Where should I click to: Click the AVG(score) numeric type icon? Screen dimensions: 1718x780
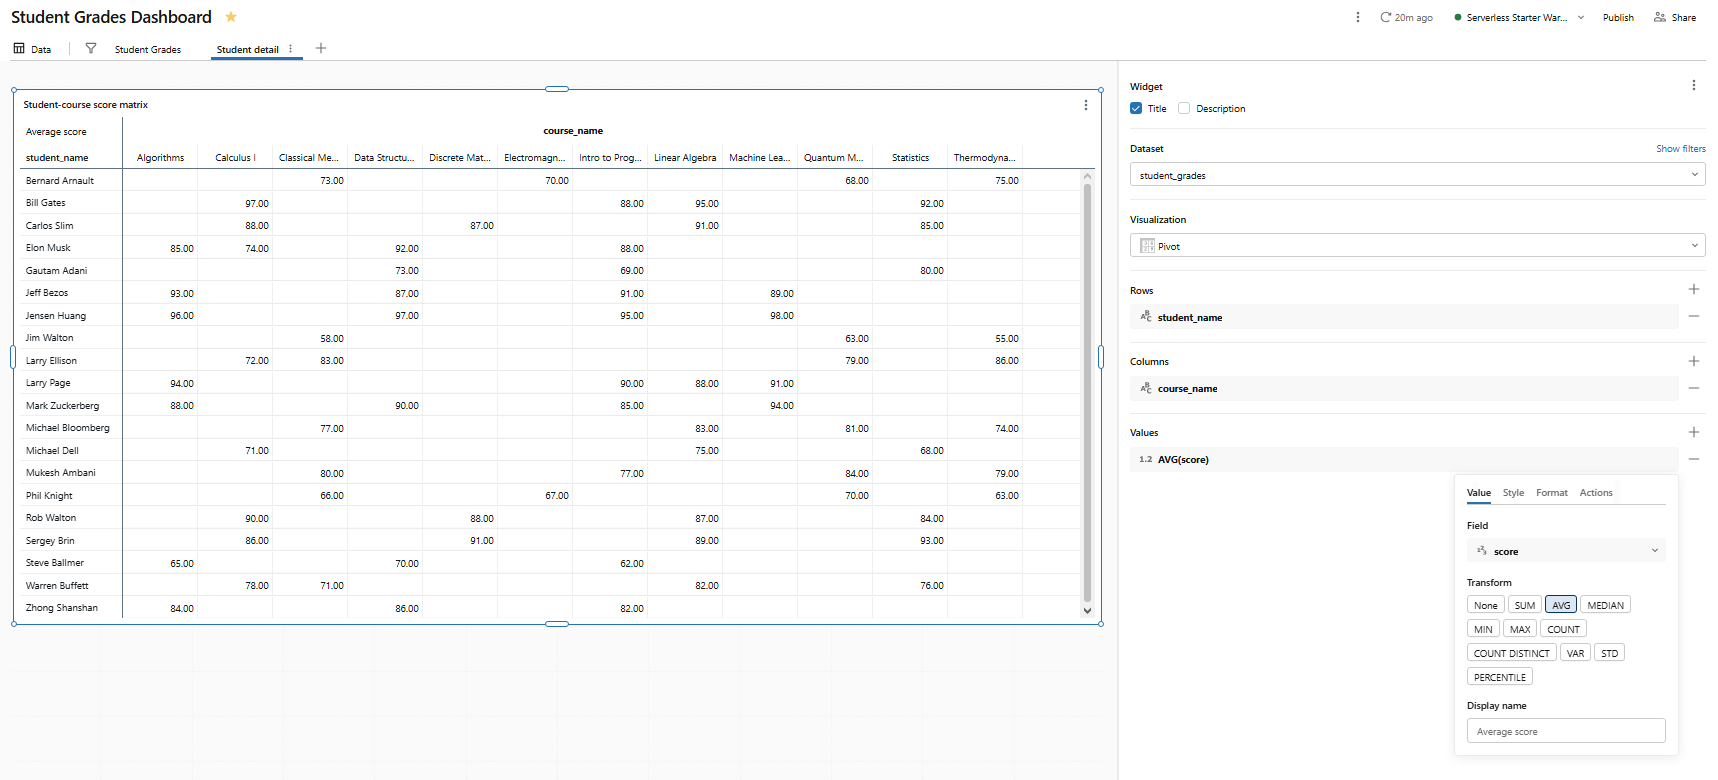click(x=1146, y=459)
